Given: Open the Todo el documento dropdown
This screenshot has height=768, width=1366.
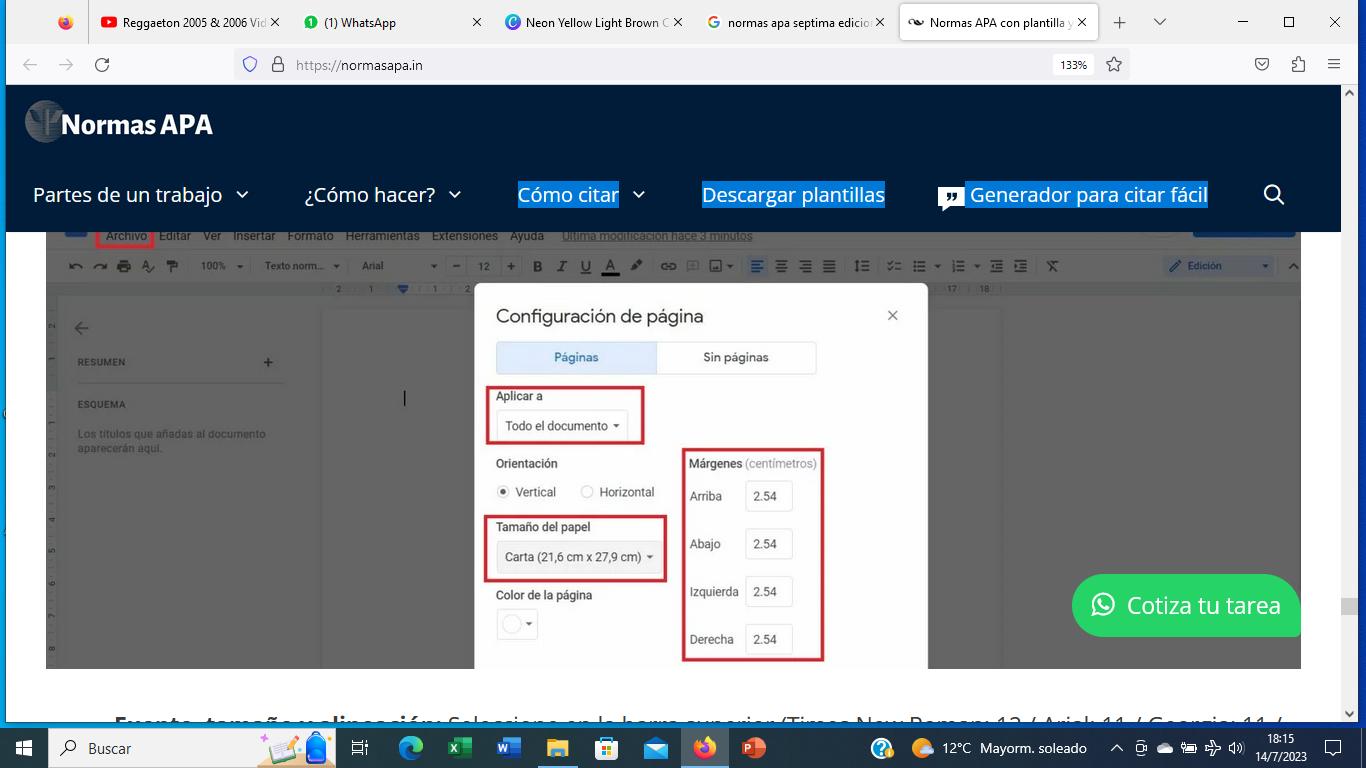Looking at the screenshot, I should [x=562, y=426].
